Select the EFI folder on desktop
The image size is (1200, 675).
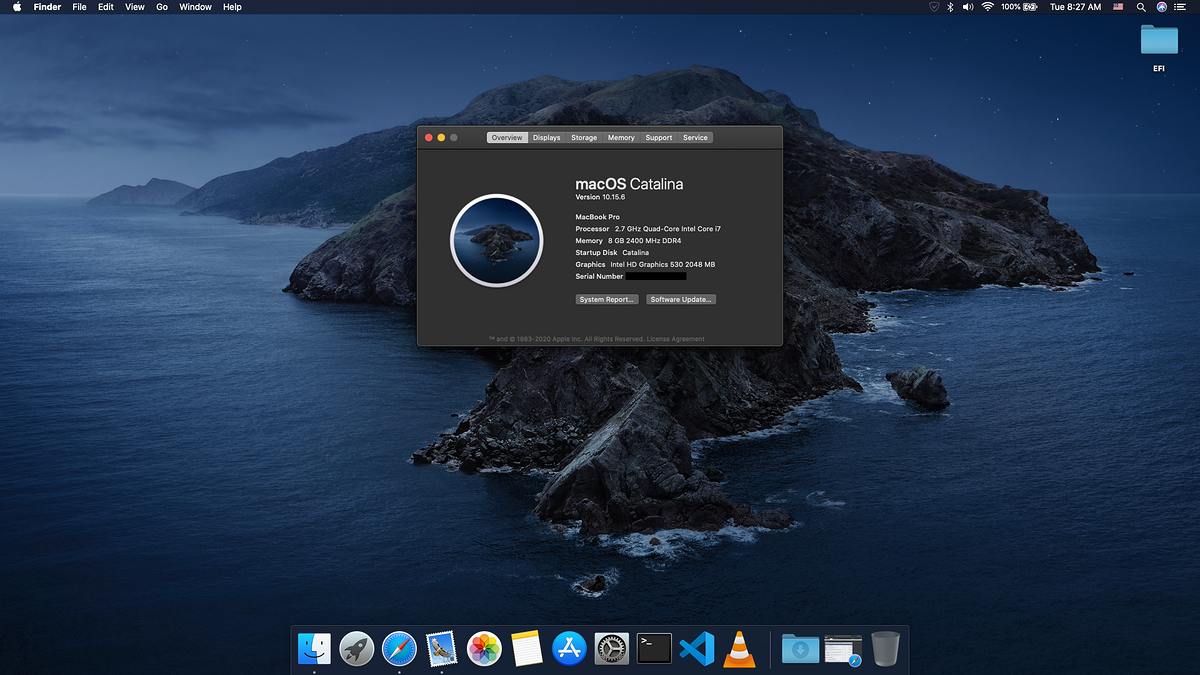pyautogui.click(x=1159, y=47)
